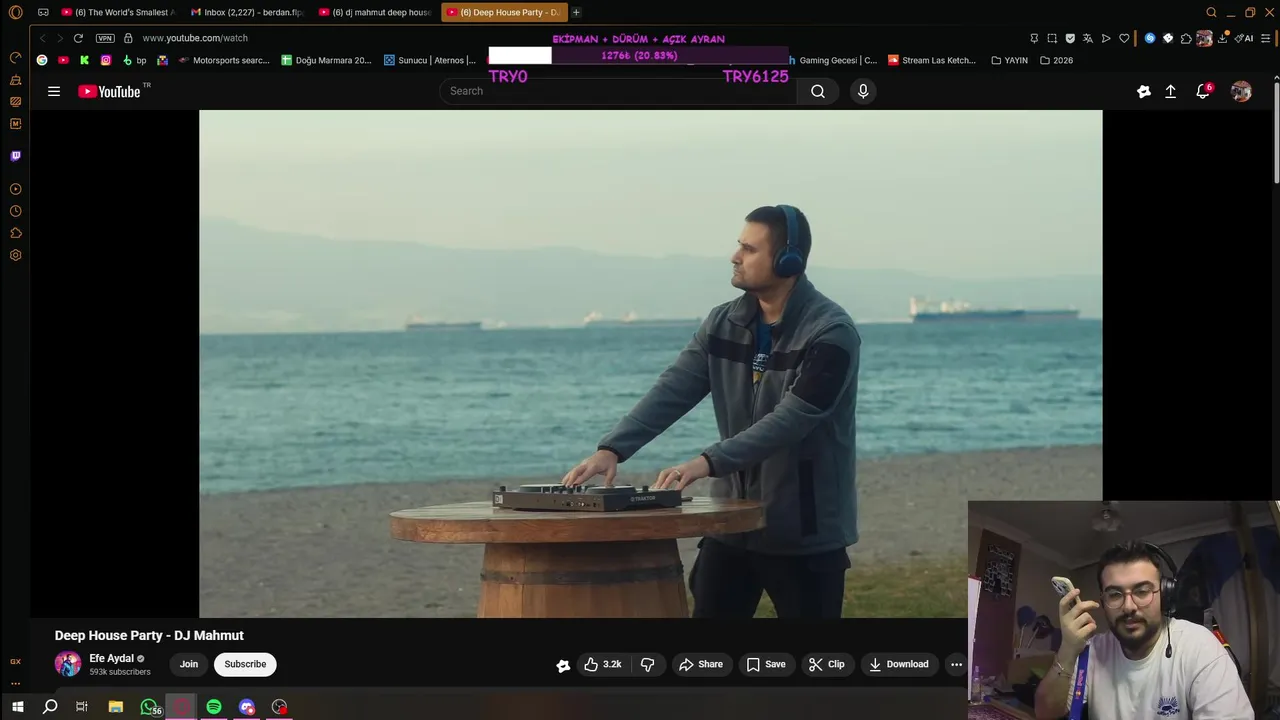The image size is (1280, 720).
Task: Open a new tab with plus button
Action: (x=576, y=13)
